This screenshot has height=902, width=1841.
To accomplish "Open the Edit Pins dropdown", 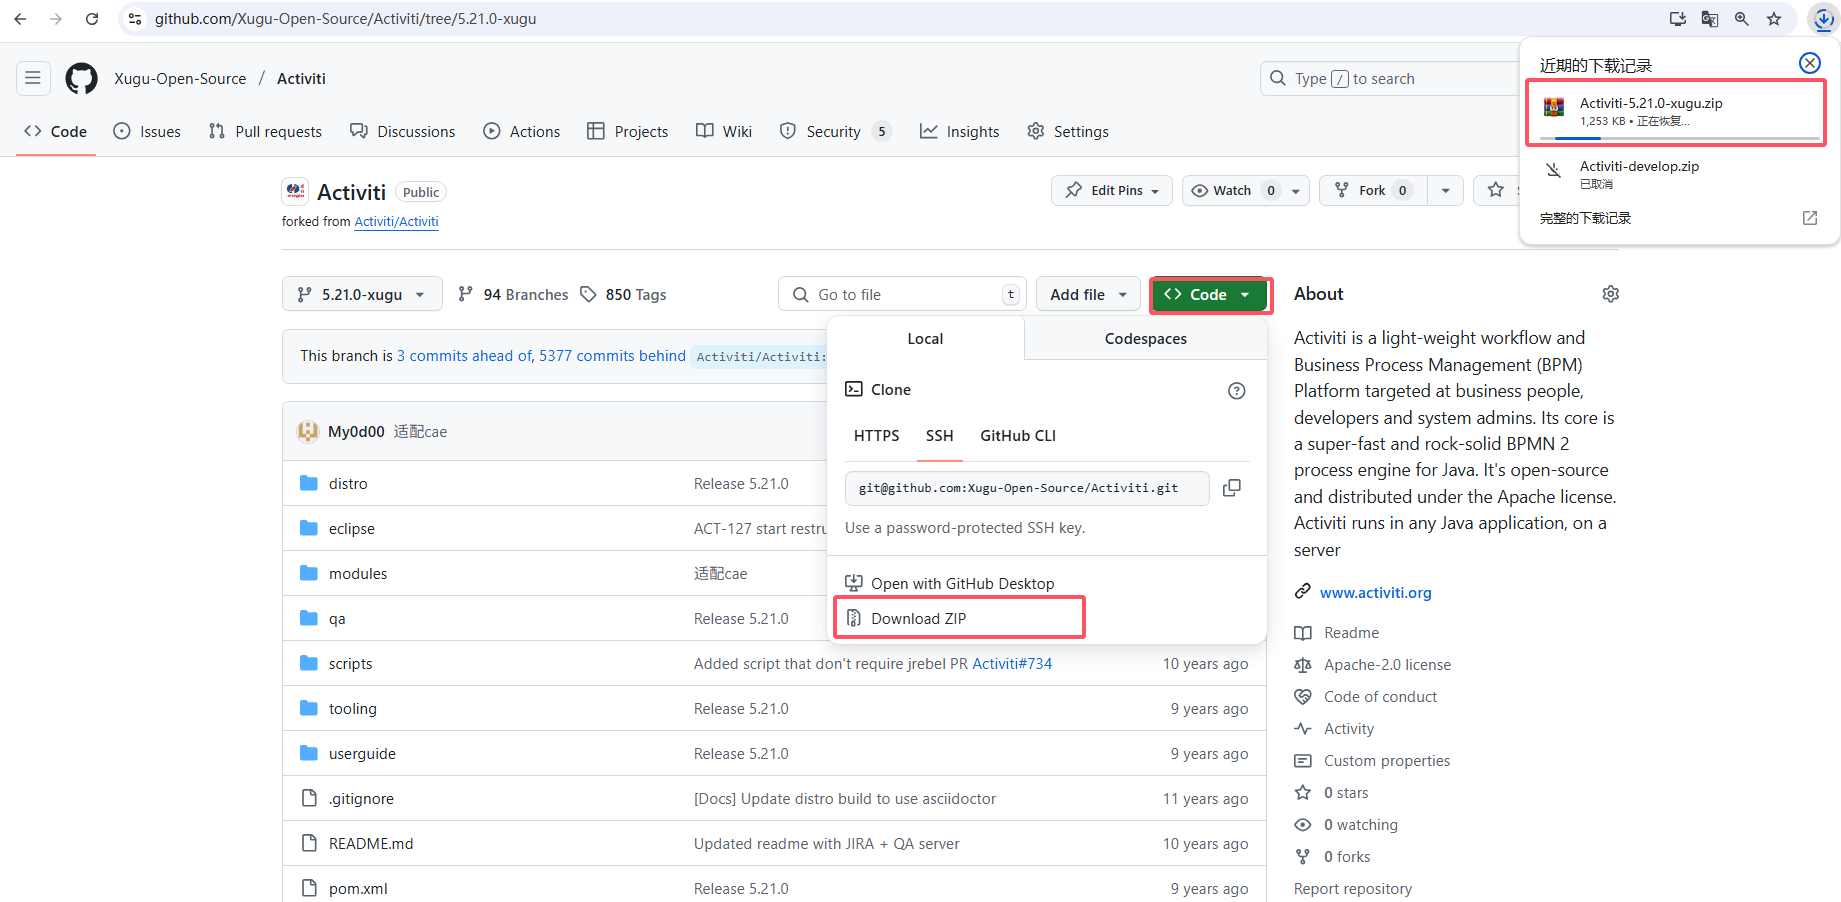I will (1112, 190).
